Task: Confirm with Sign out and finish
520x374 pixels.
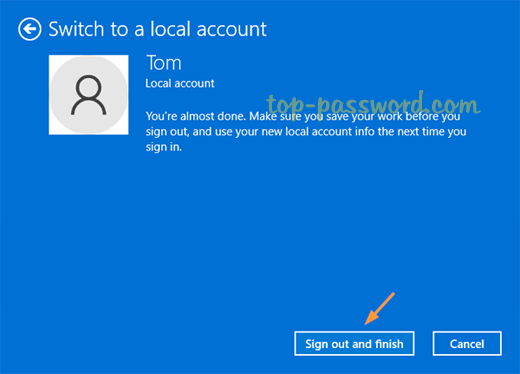Action: 354,344
